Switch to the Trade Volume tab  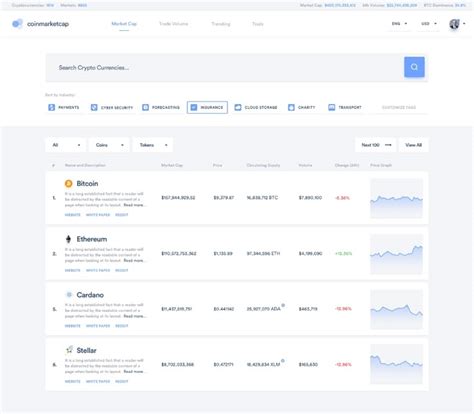click(173, 24)
